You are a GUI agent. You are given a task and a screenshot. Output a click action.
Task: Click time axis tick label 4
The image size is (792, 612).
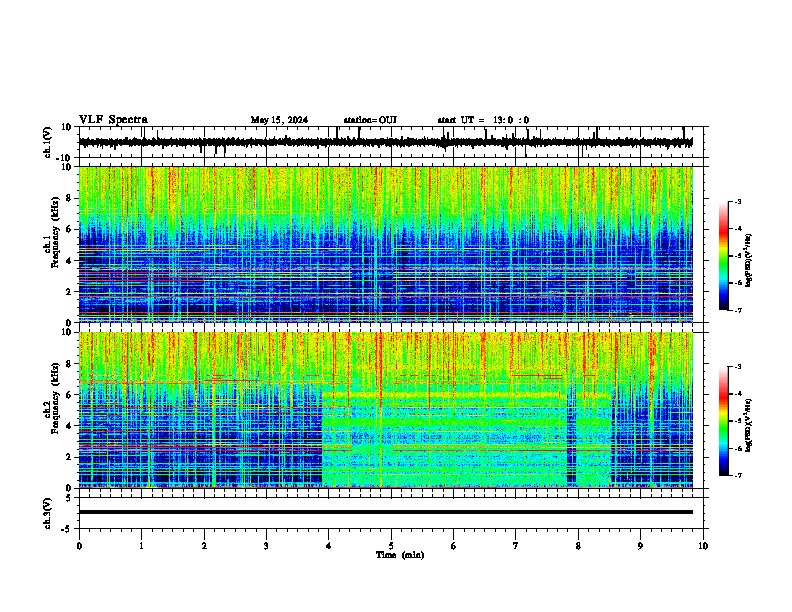tap(329, 546)
